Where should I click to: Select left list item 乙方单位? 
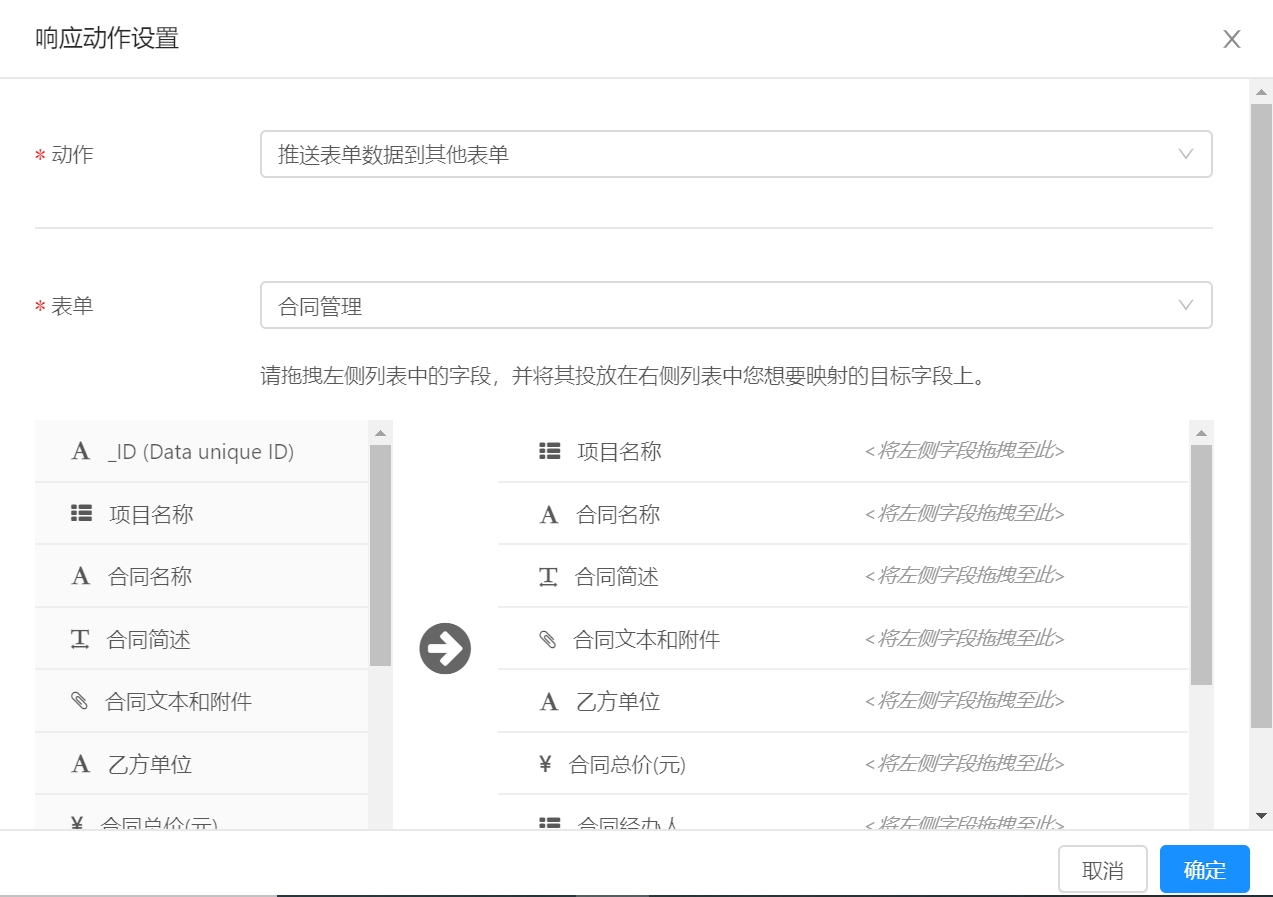[150, 765]
